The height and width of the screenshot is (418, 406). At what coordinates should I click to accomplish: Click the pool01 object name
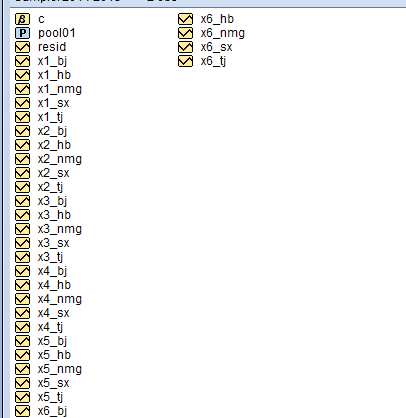pos(57,33)
